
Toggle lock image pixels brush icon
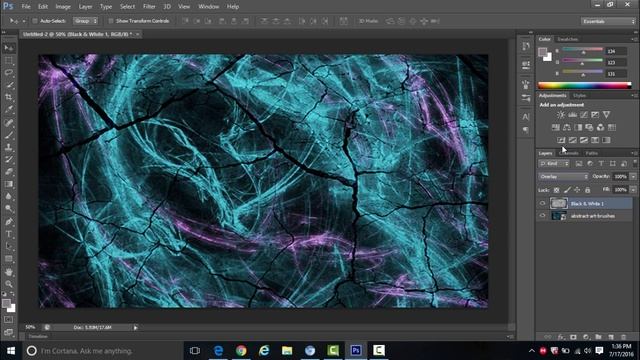[567, 190]
